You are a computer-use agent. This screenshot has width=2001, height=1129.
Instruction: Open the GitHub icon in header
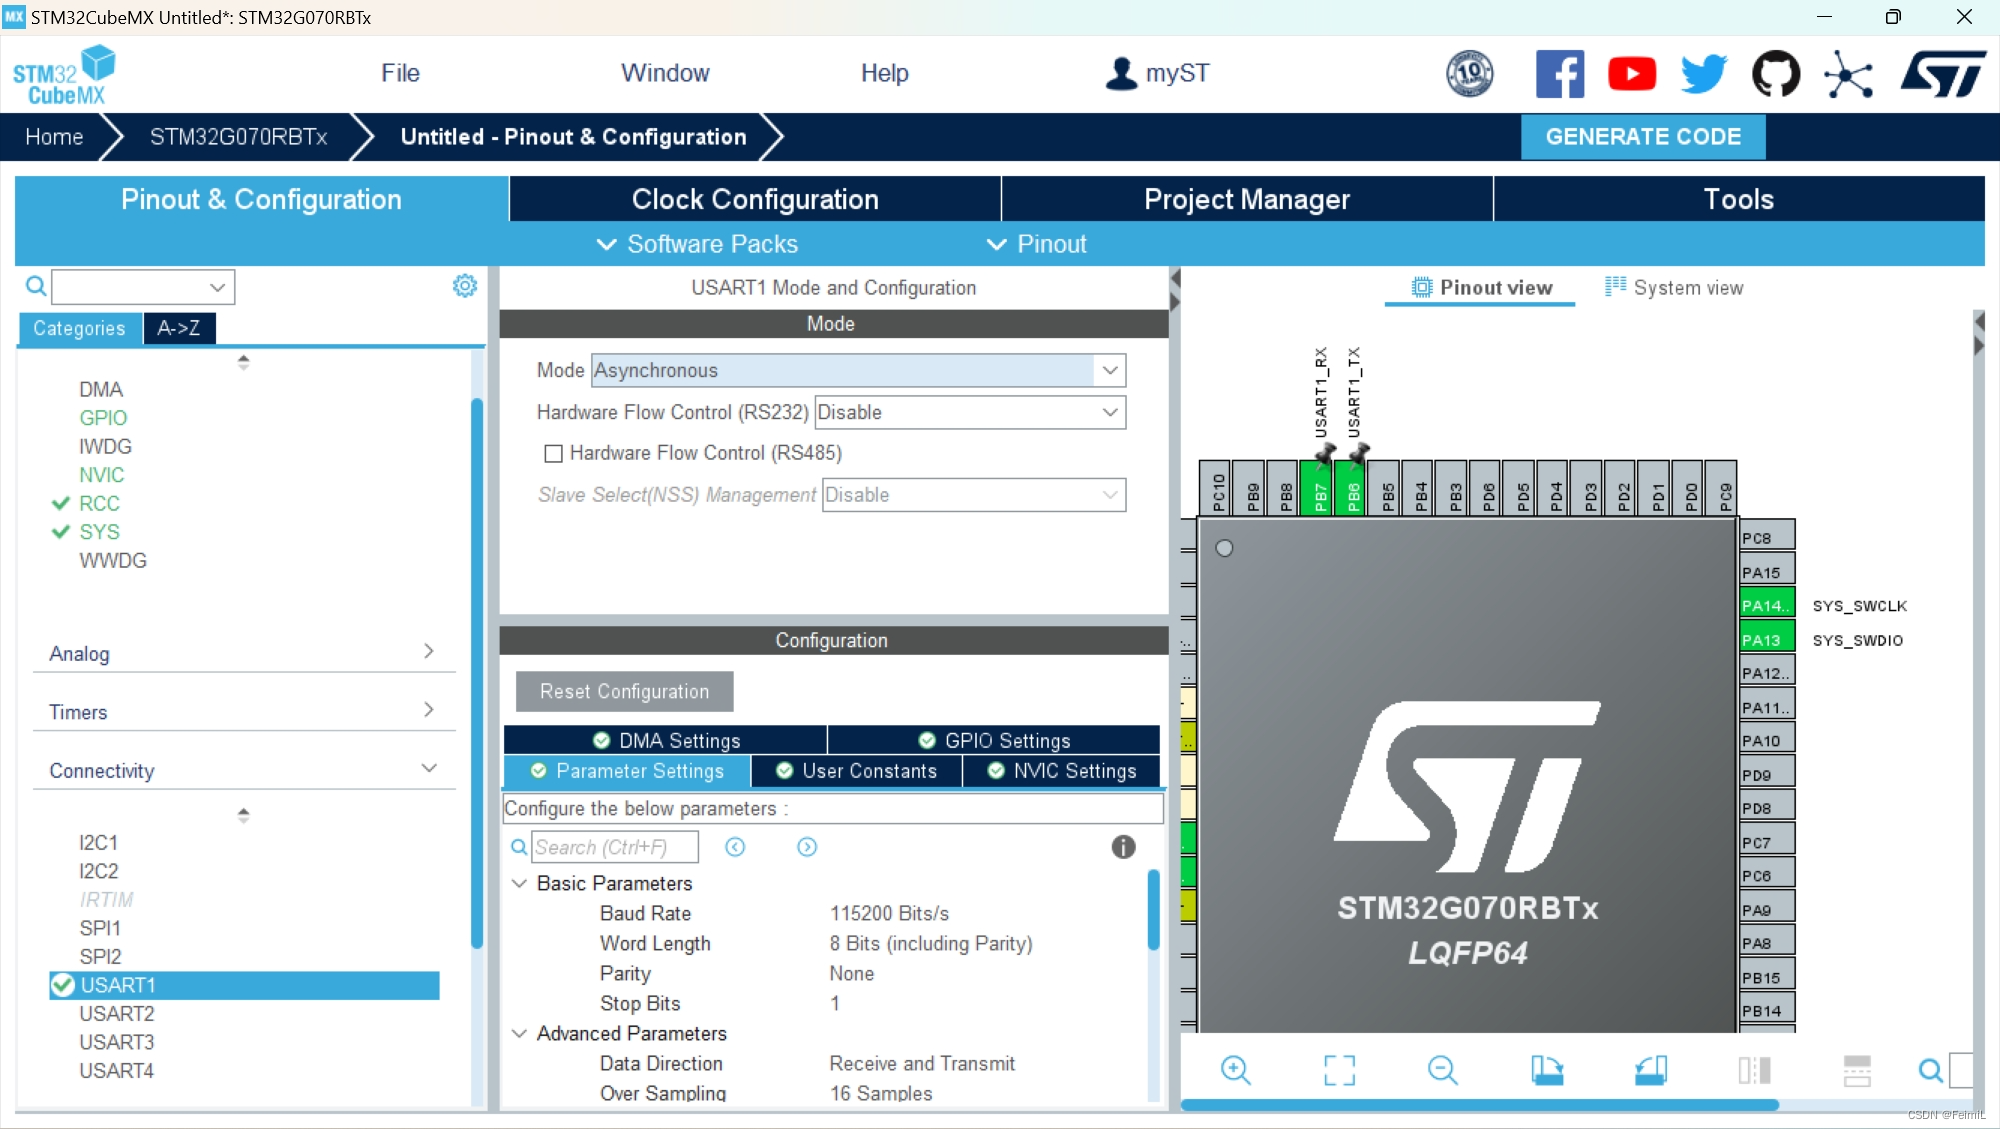click(x=1775, y=74)
